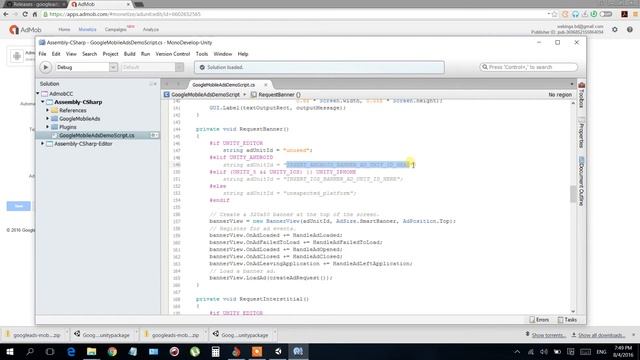640x360 pixels.
Task: Click the Plugins folder icon
Action: pyautogui.click(x=54, y=127)
